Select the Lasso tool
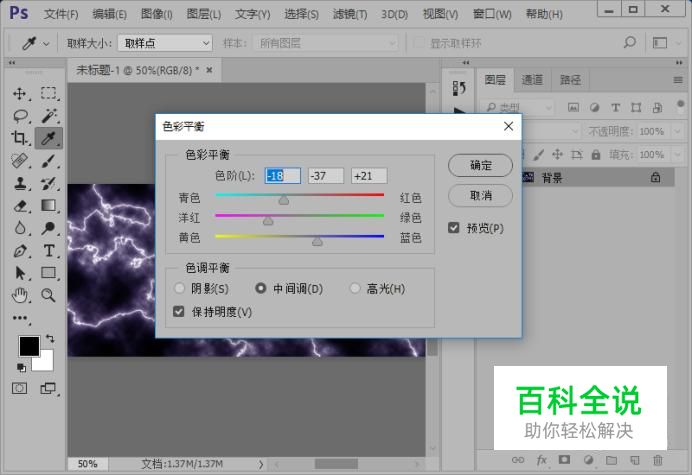Image resolution: width=692 pixels, height=475 pixels. pos(20,116)
